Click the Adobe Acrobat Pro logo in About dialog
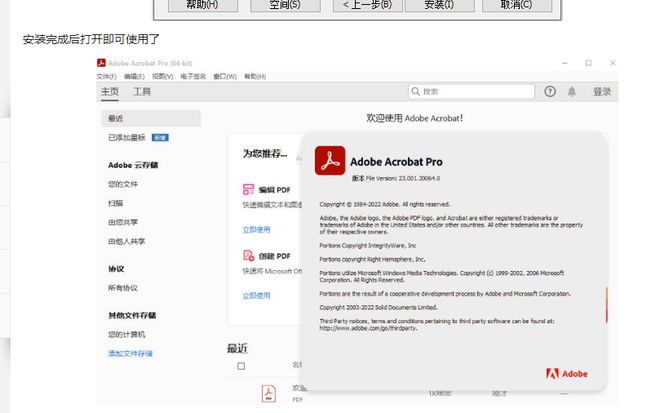The image size is (660, 413). point(330,161)
